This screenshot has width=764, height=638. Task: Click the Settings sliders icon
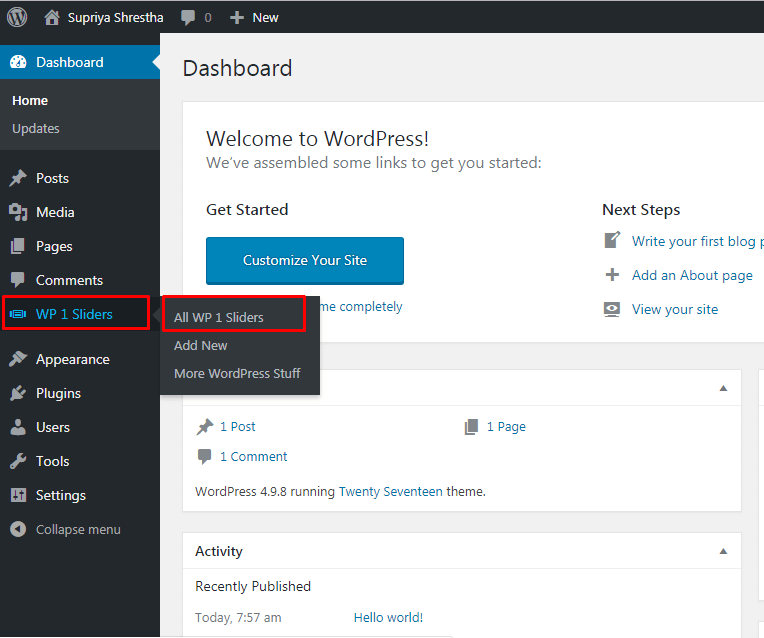tap(18, 495)
